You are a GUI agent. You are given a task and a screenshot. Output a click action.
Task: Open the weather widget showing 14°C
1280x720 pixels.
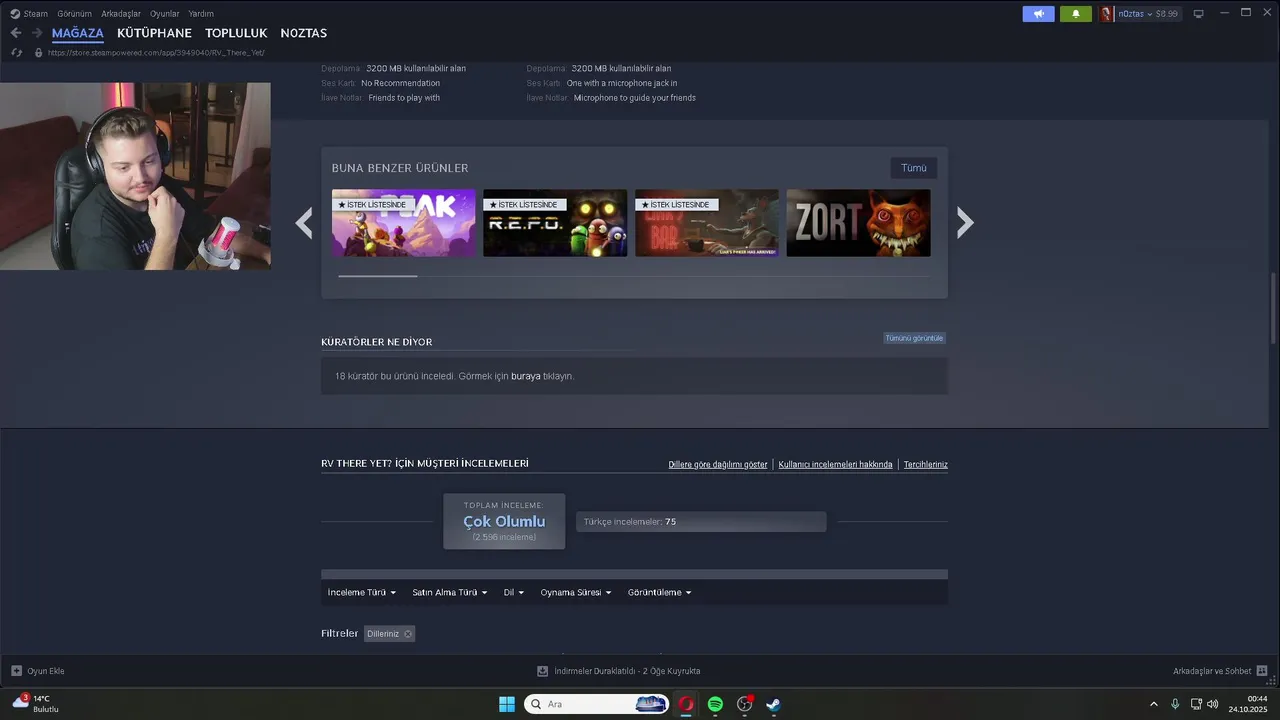tap(35, 704)
